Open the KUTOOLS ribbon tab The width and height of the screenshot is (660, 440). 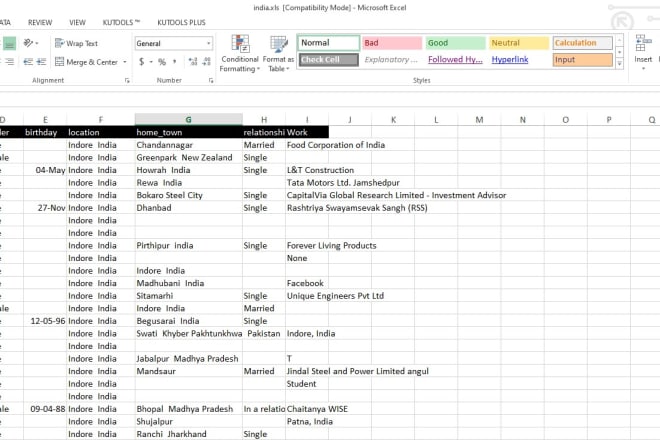coord(121,22)
